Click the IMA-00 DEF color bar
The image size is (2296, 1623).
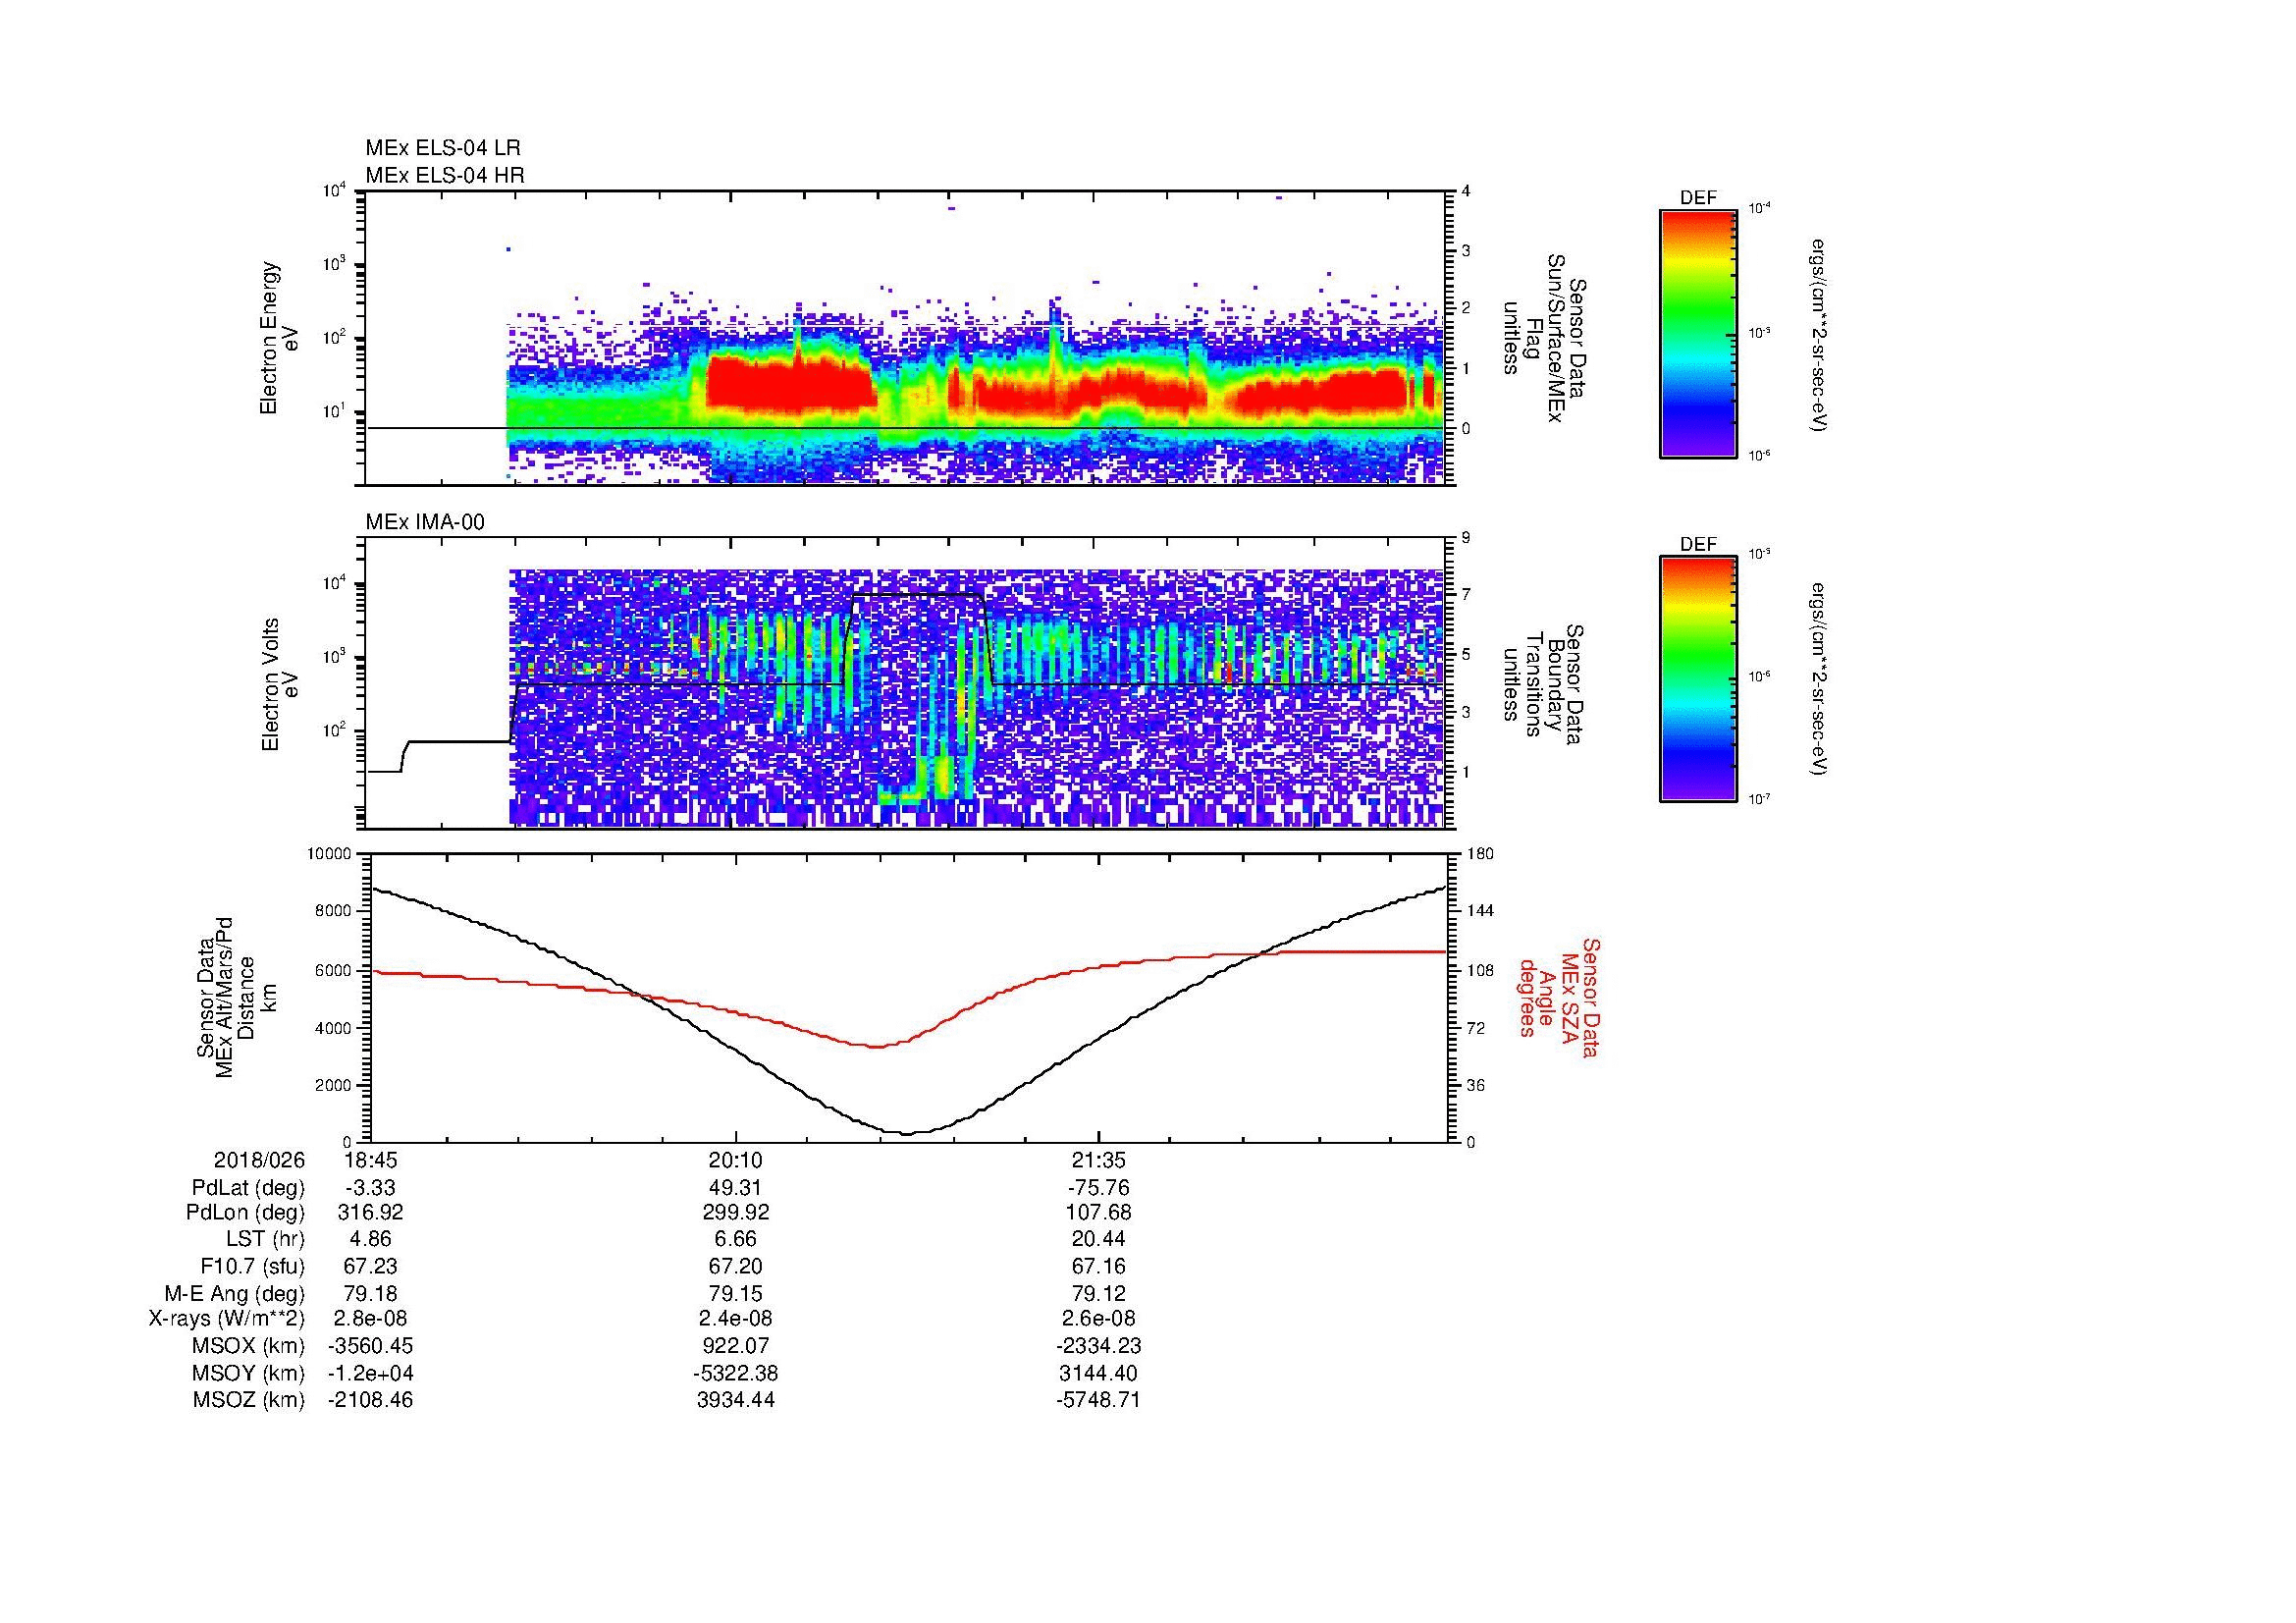[1697, 679]
